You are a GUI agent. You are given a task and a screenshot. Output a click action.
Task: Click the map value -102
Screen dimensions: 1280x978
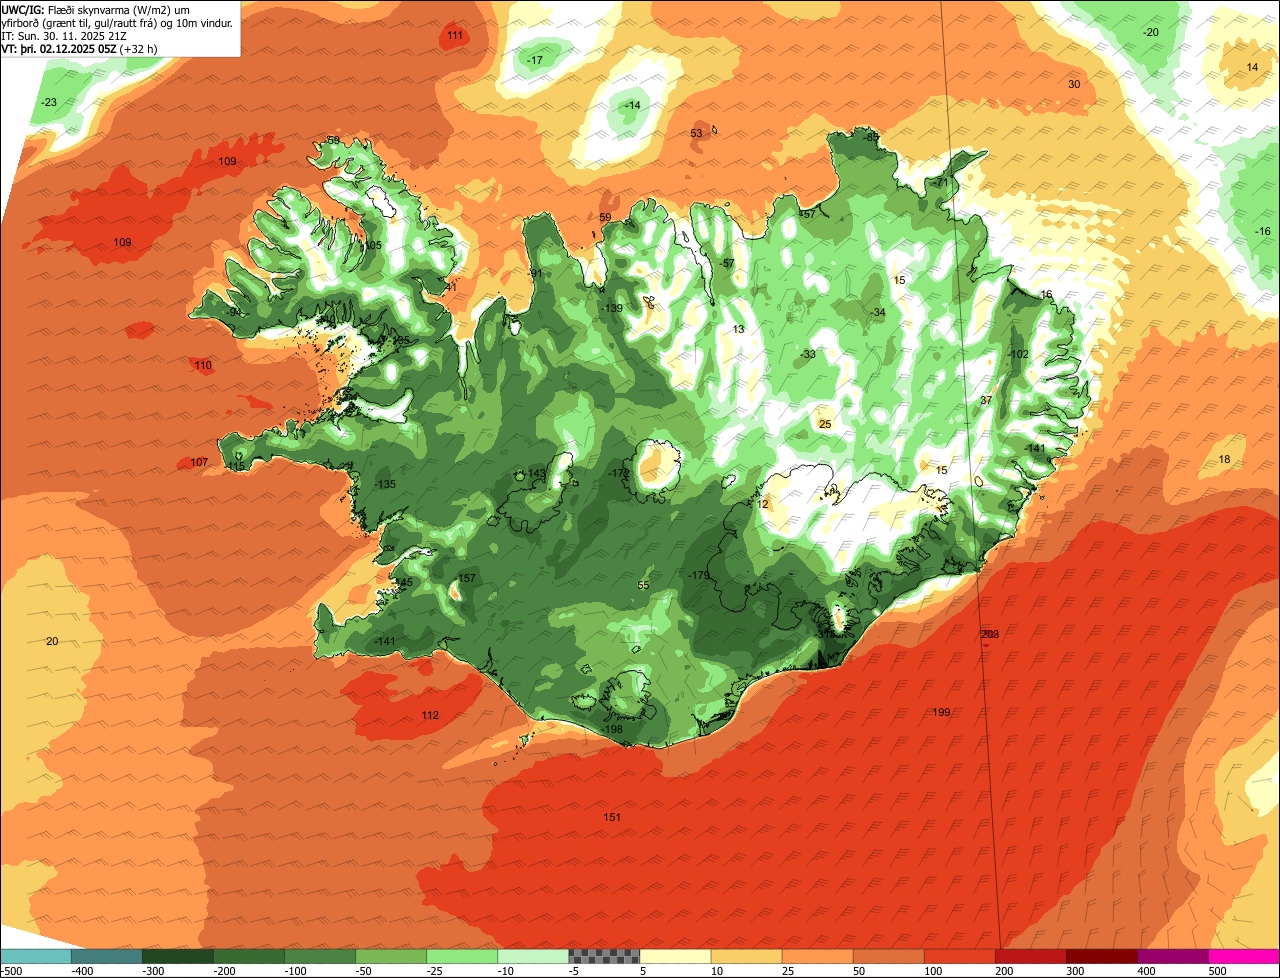pos(1018,354)
